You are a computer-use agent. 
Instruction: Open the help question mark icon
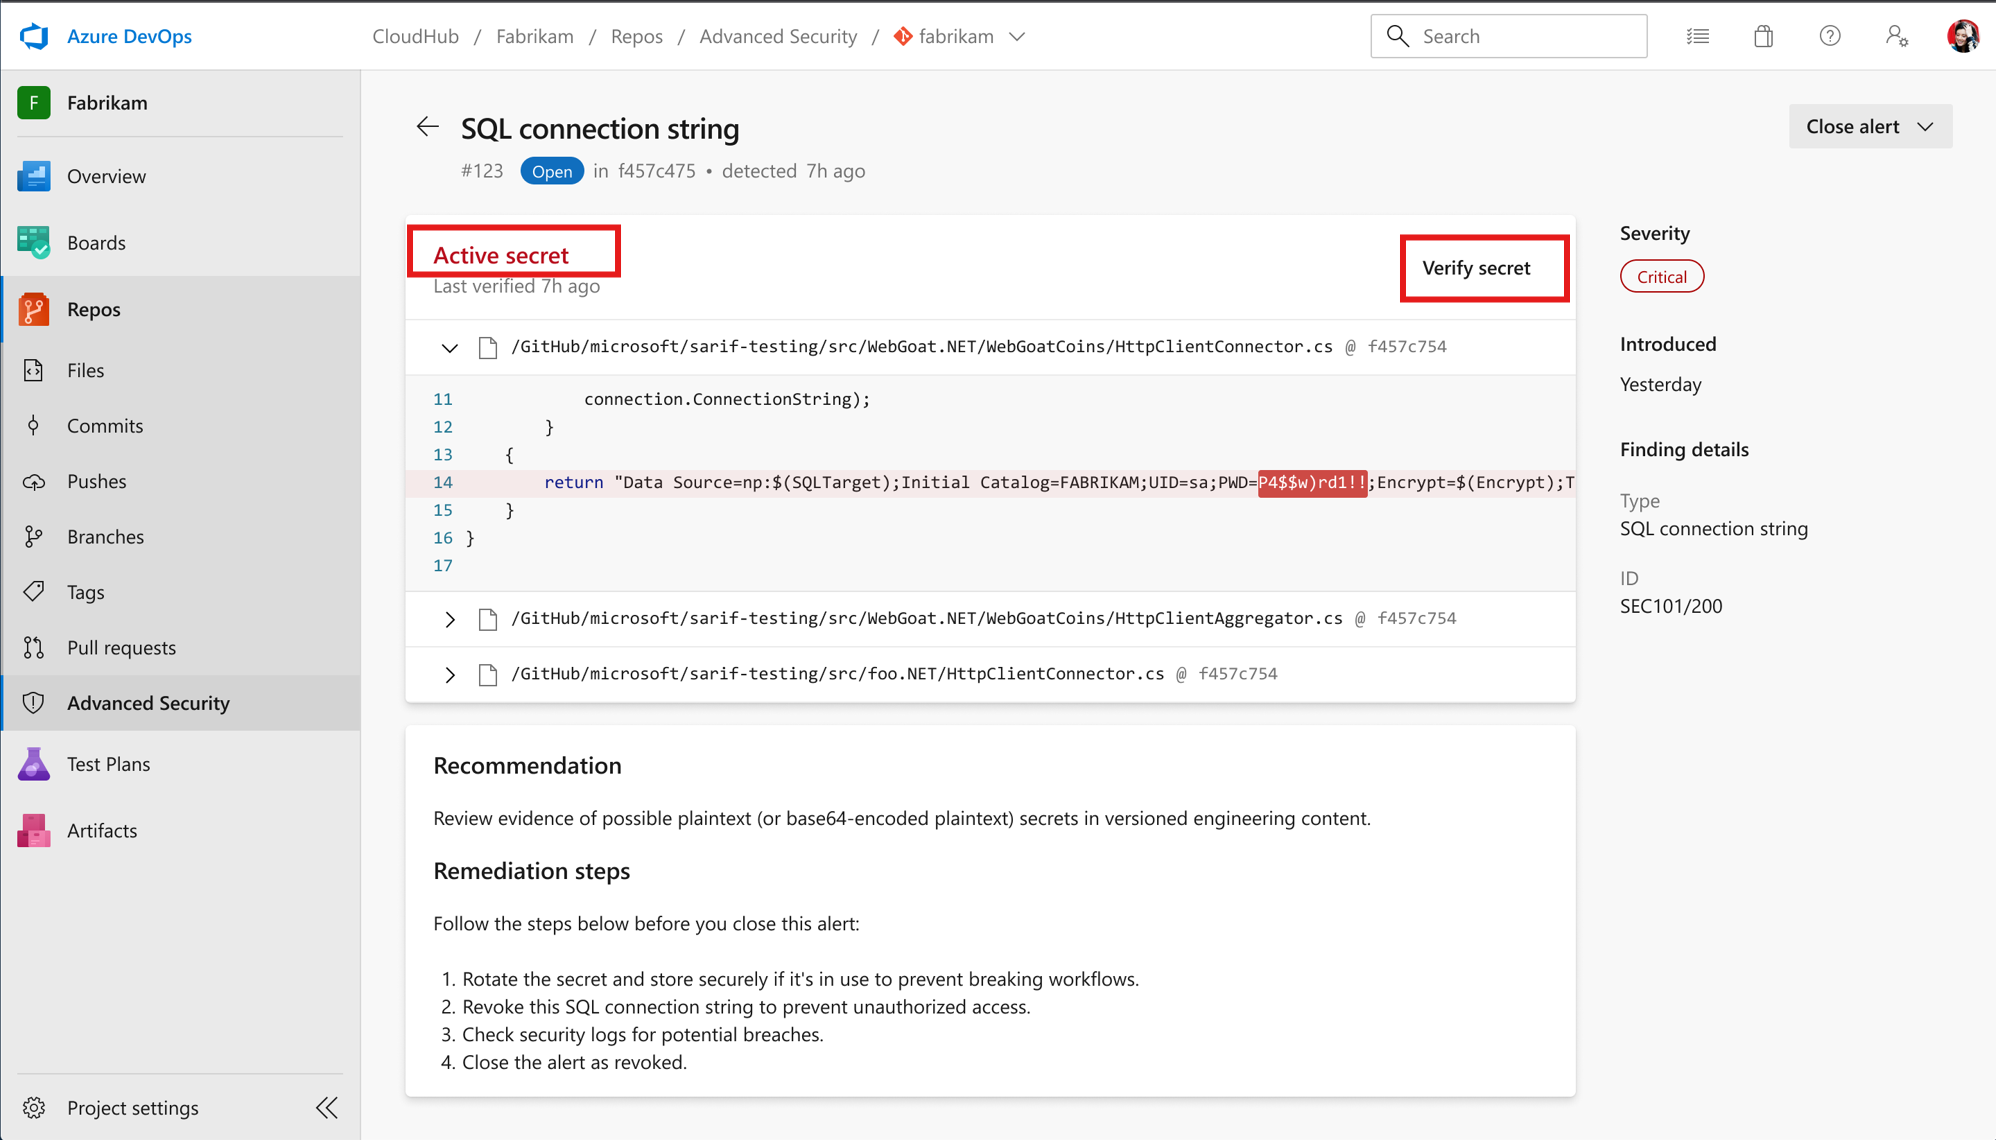(1830, 36)
